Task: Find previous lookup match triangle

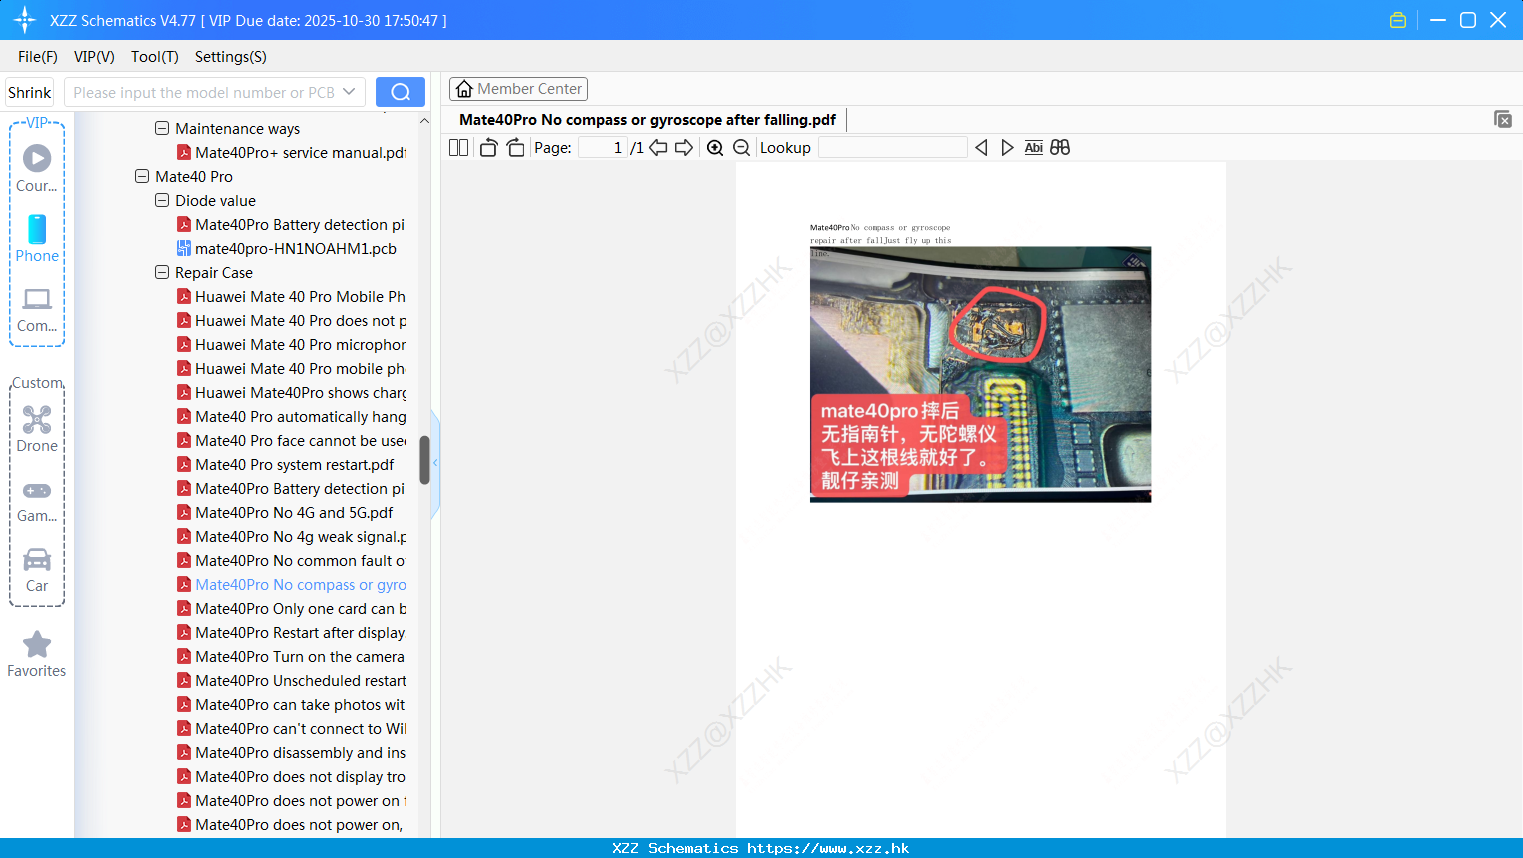Action: coord(981,147)
